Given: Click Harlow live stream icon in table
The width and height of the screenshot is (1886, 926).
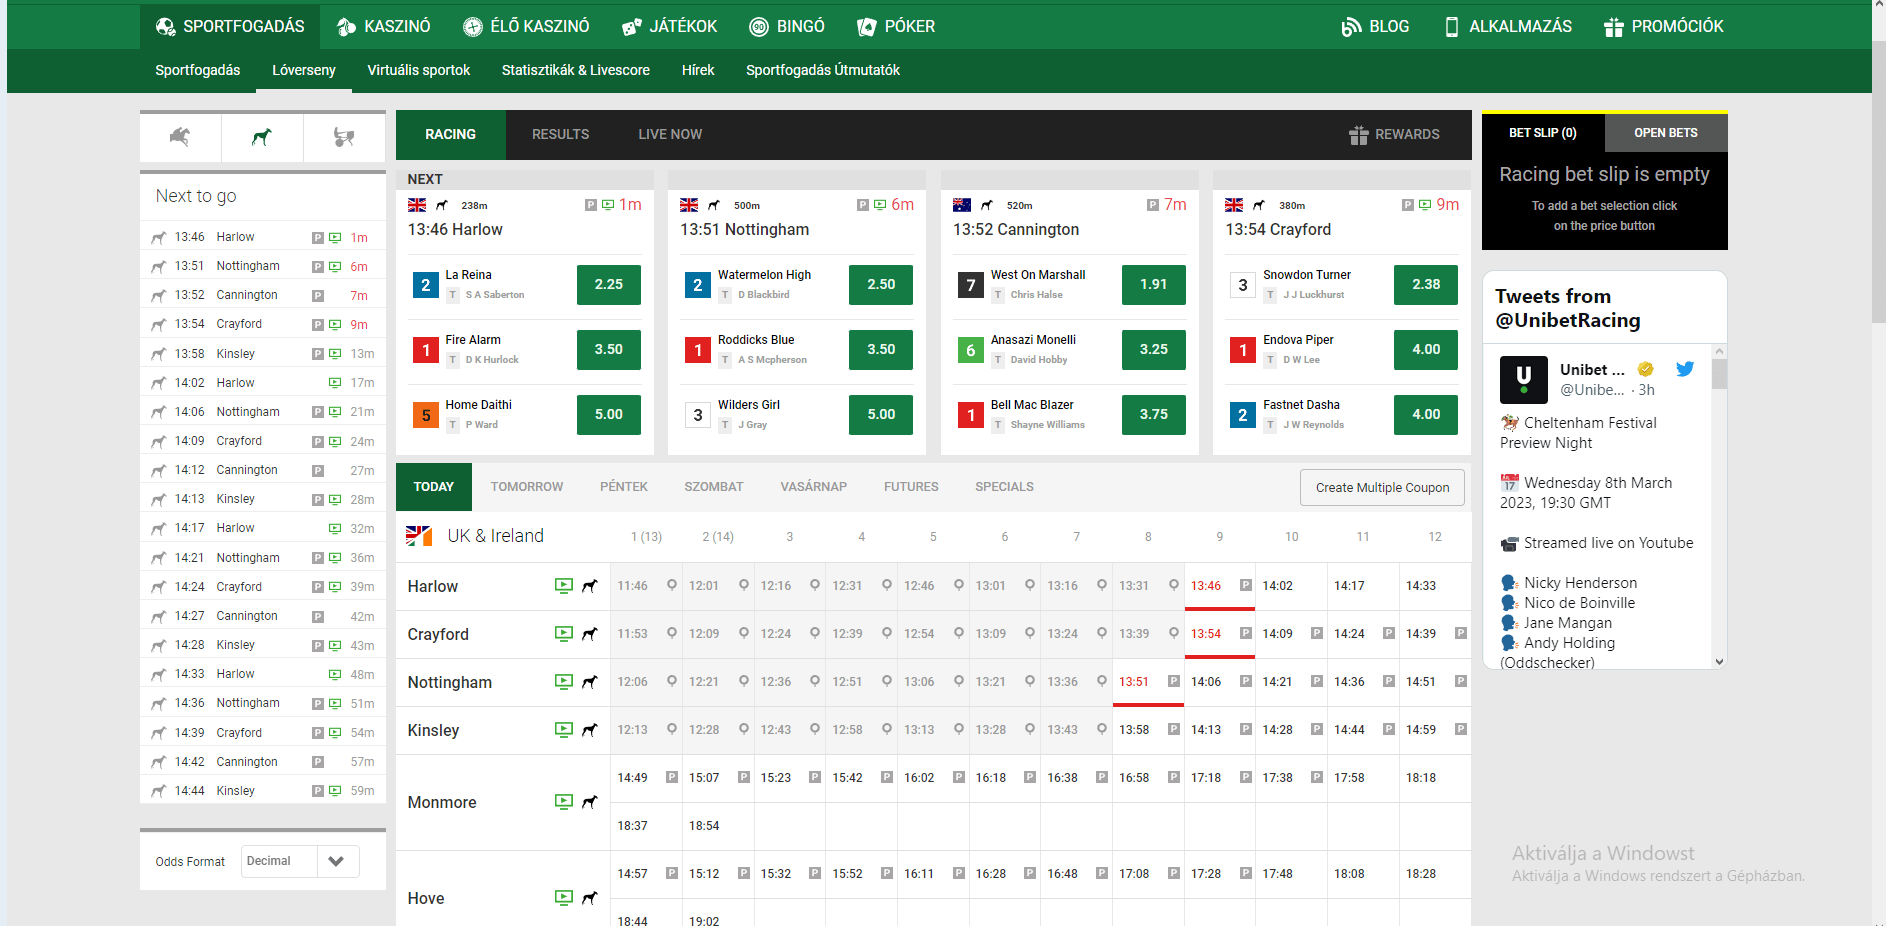Looking at the screenshot, I should [x=564, y=586].
